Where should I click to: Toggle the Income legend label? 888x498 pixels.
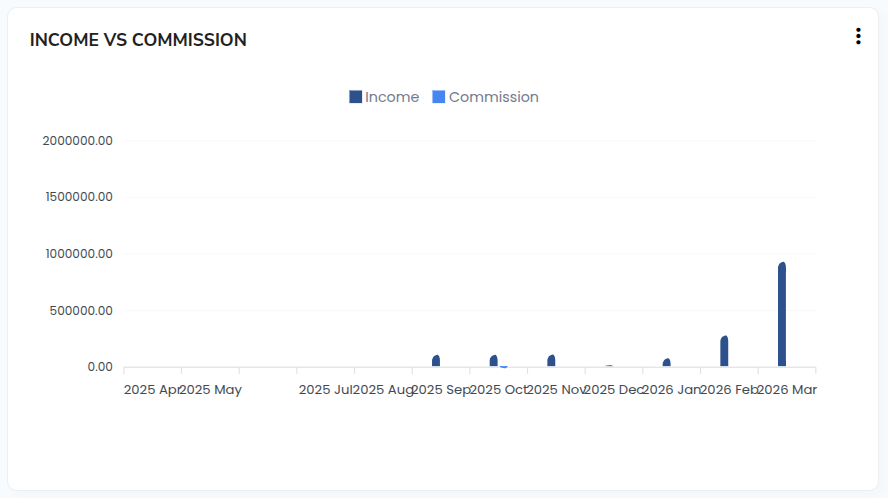pyautogui.click(x=392, y=97)
